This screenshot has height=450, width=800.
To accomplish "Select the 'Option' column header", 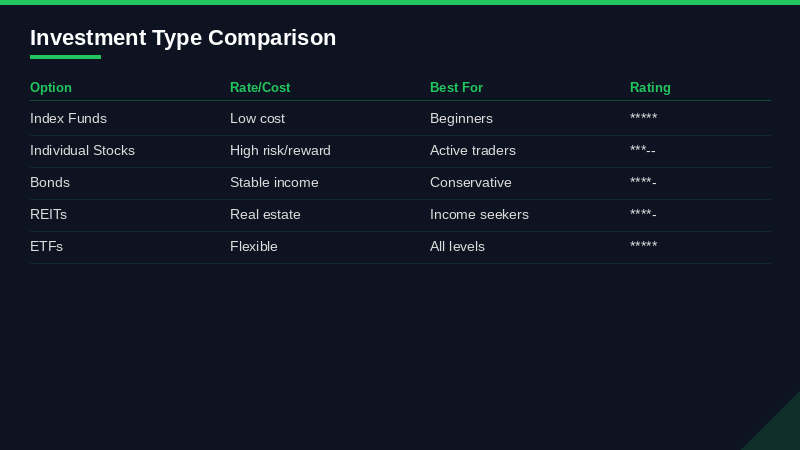I will (51, 88).
